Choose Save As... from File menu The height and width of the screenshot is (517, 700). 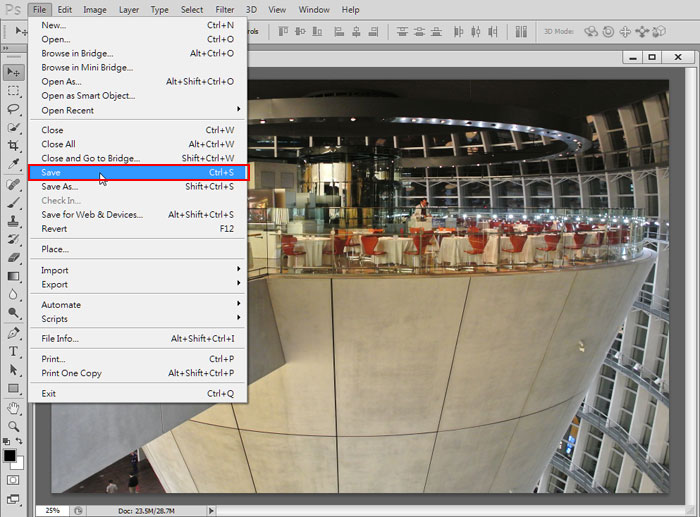[137, 187]
